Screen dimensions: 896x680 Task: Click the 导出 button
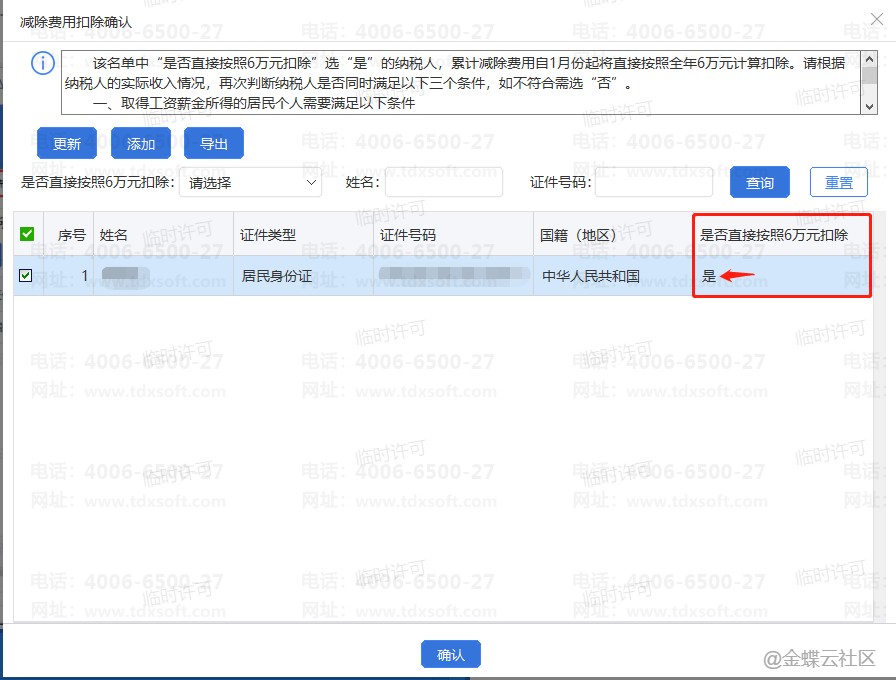pyautogui.click(x=214, y=144)
